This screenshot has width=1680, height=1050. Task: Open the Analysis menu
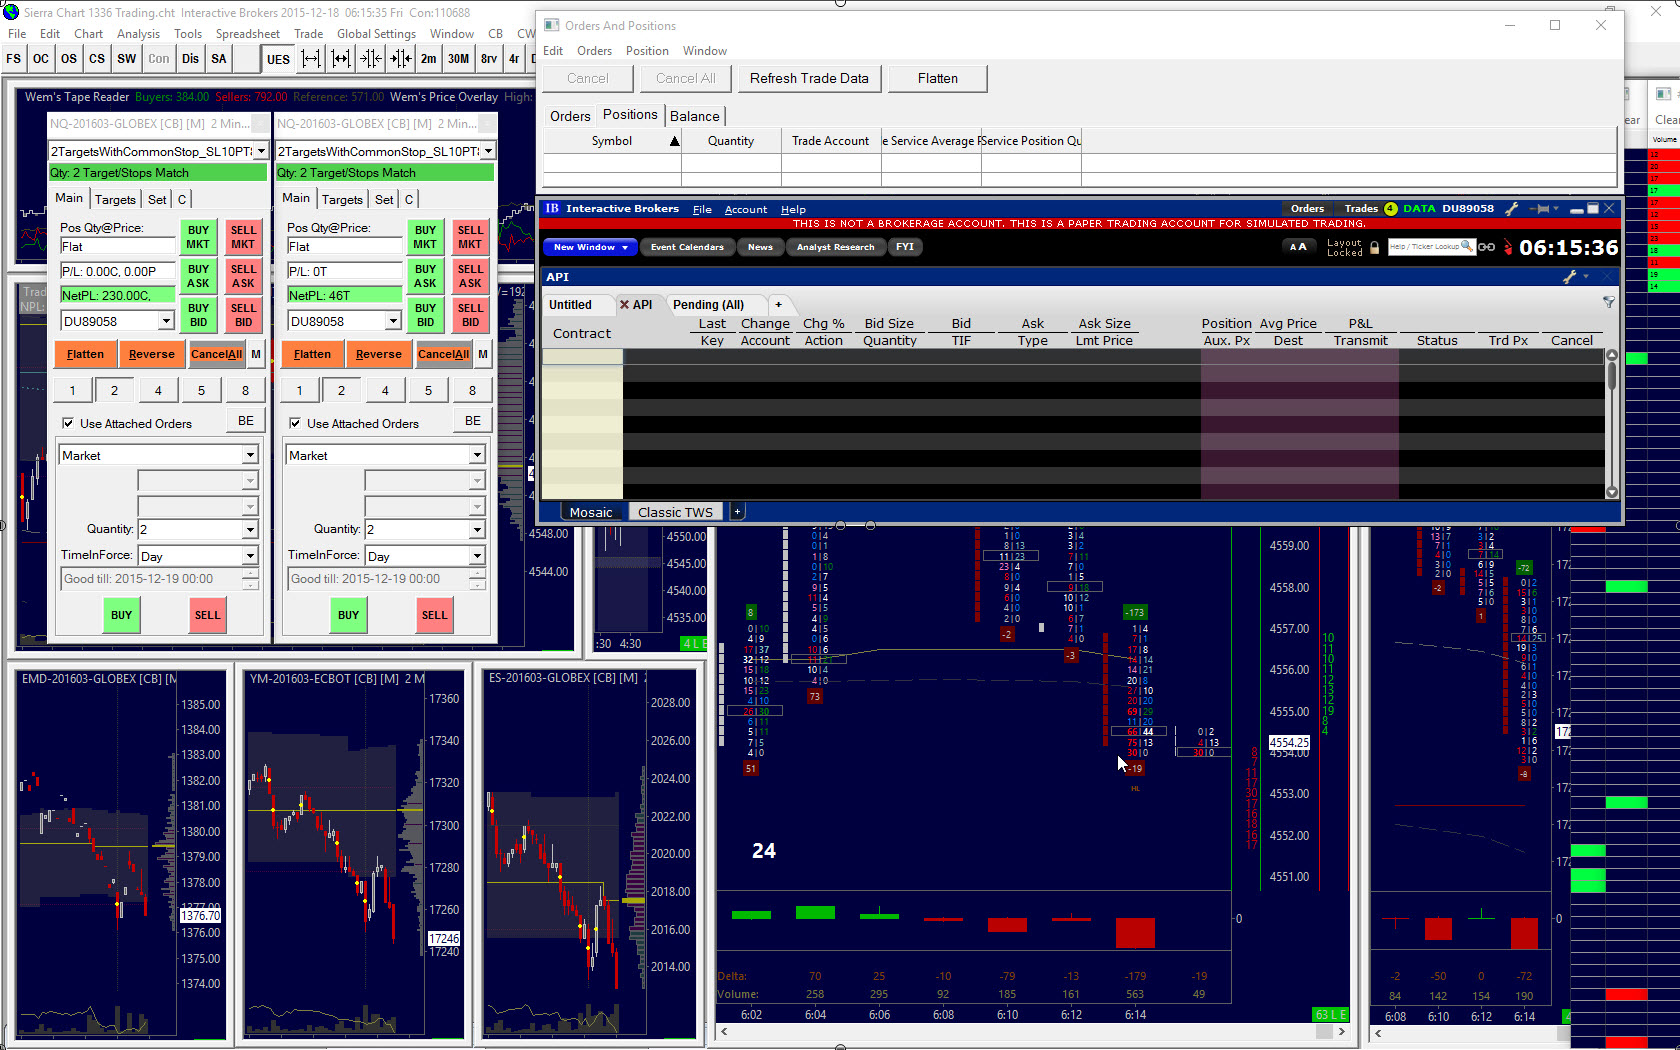coord(138,34)
